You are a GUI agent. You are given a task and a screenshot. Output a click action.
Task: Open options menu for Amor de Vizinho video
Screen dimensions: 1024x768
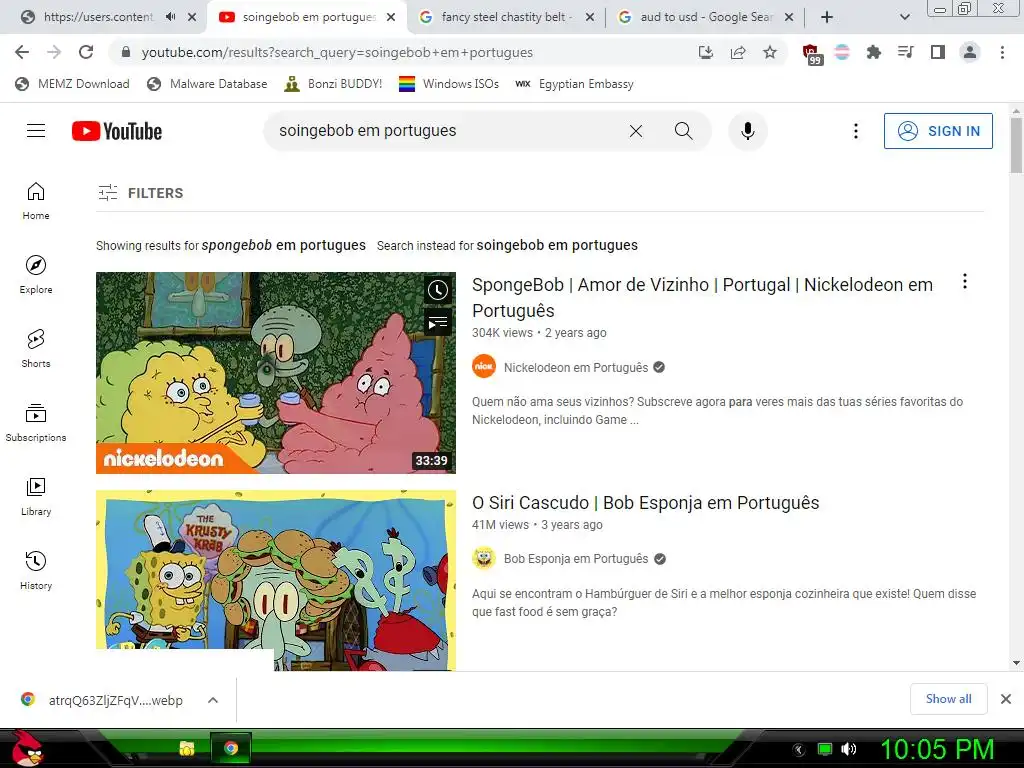(965, 281)
